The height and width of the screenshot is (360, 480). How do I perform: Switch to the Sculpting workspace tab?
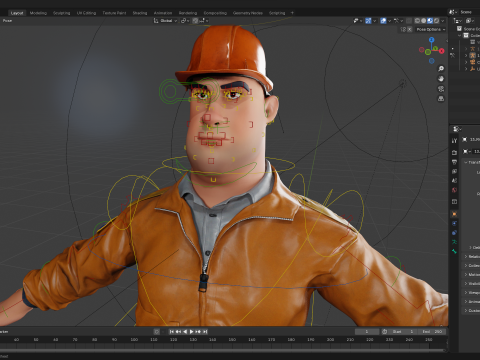(62, 13)
